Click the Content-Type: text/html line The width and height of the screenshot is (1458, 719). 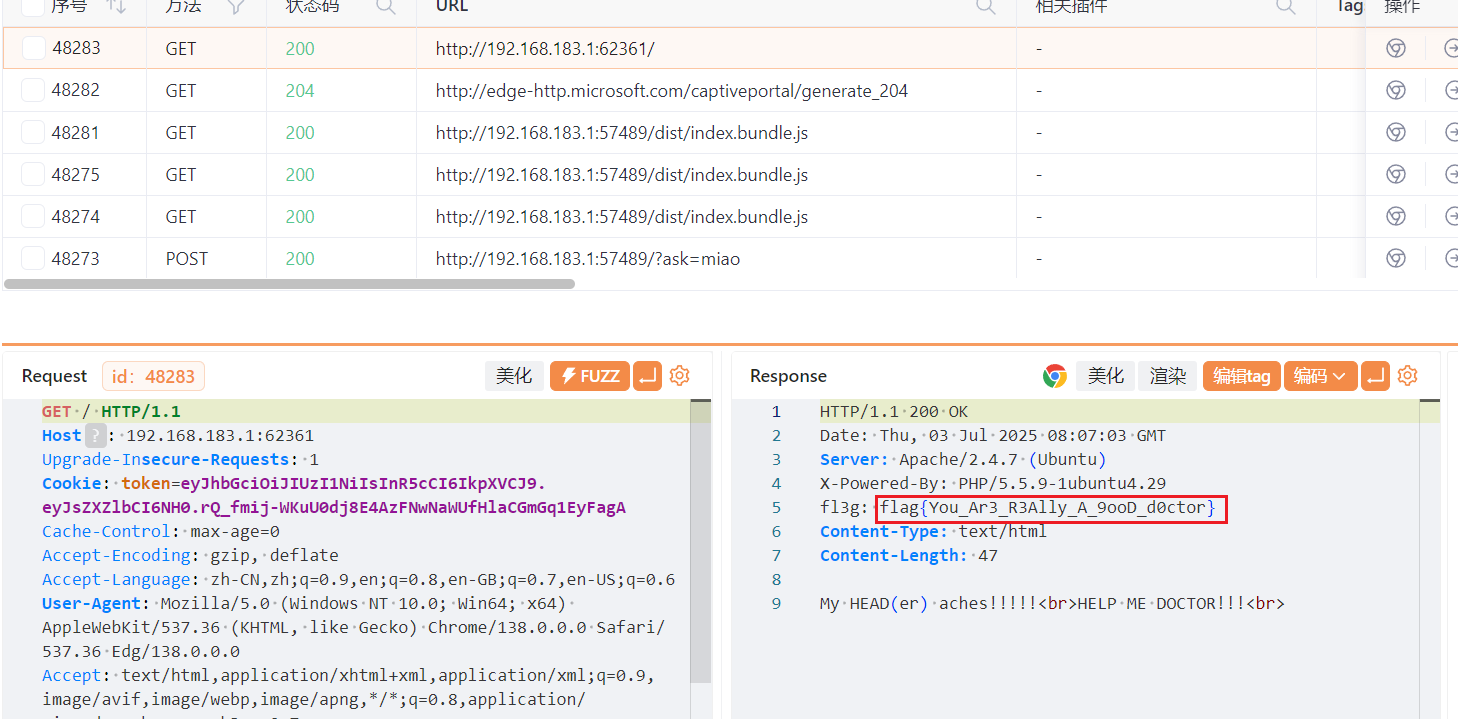pyautogui.click(x=933, y=531)
